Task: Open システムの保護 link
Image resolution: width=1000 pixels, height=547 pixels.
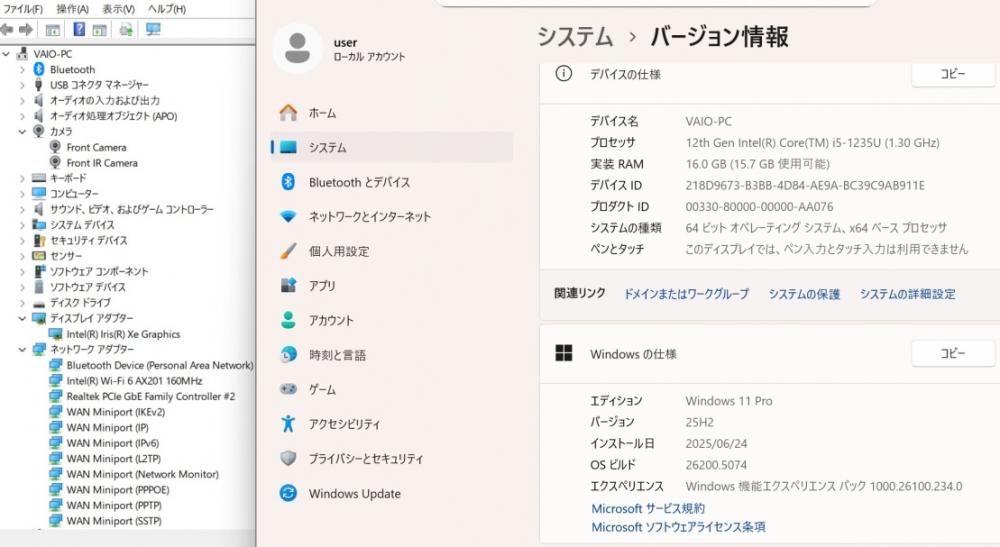Action: [x=804, y=294]
